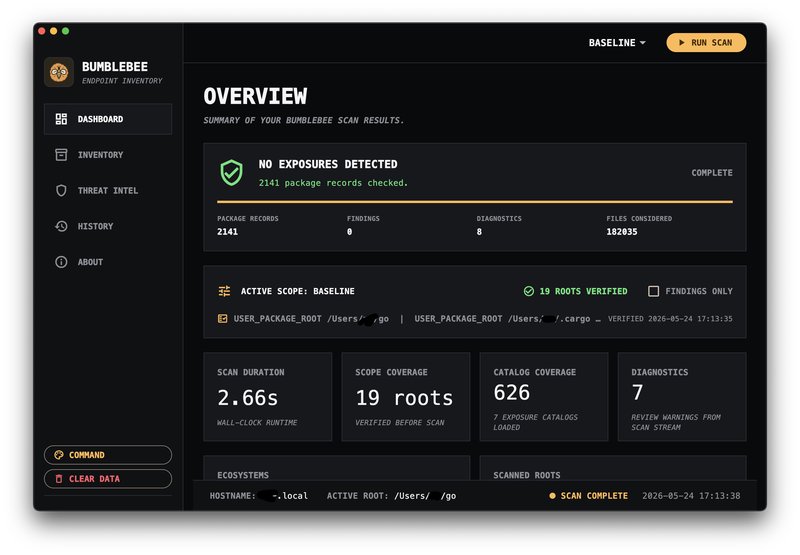Click the status bar timestamp 17:13:38
Viewport: 800px width, 555px height.
point(691,496)
